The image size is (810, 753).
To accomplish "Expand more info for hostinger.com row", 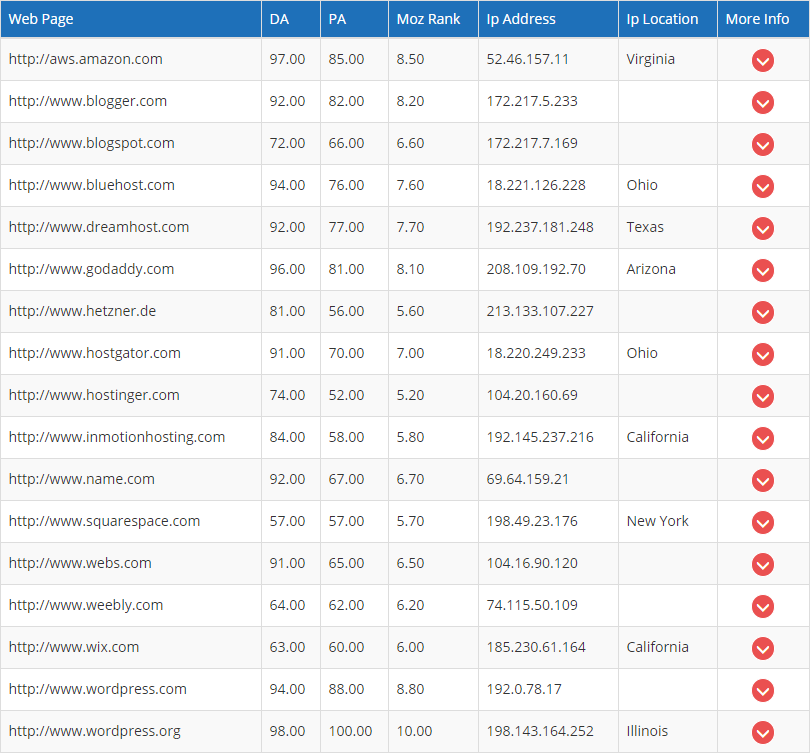I will click(762, 396).
